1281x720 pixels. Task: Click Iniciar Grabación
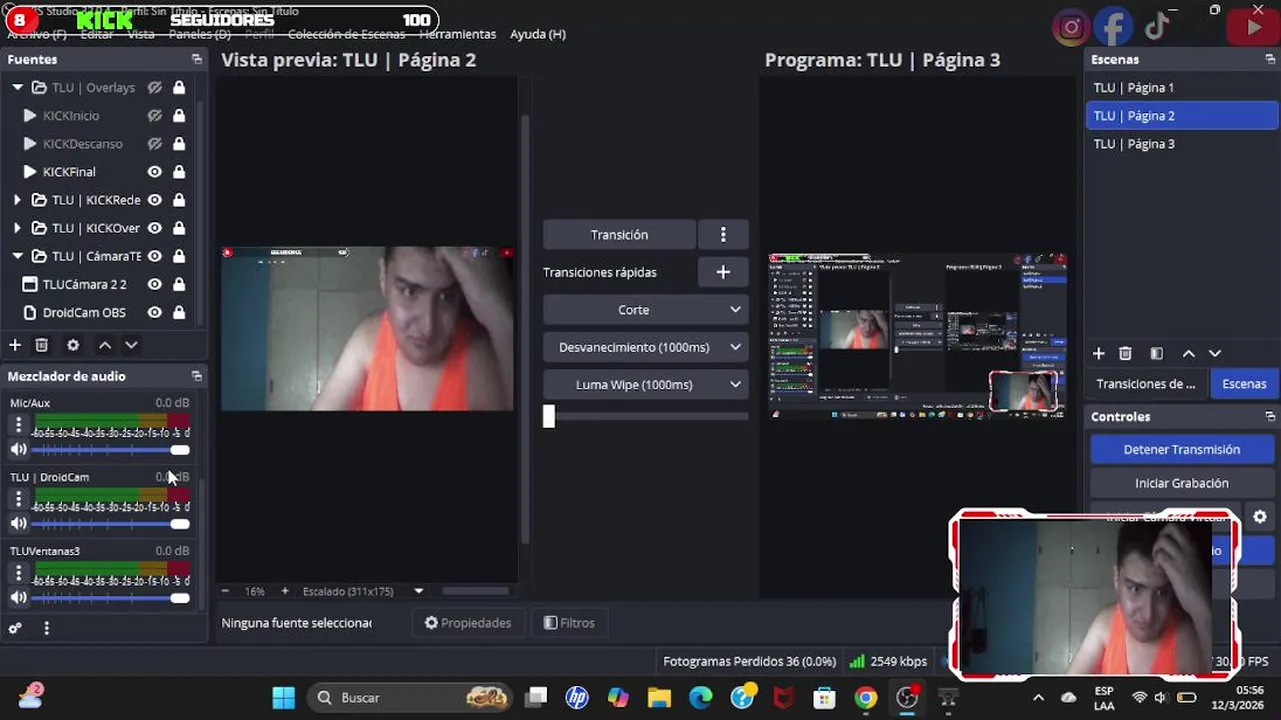[1182, 483]
